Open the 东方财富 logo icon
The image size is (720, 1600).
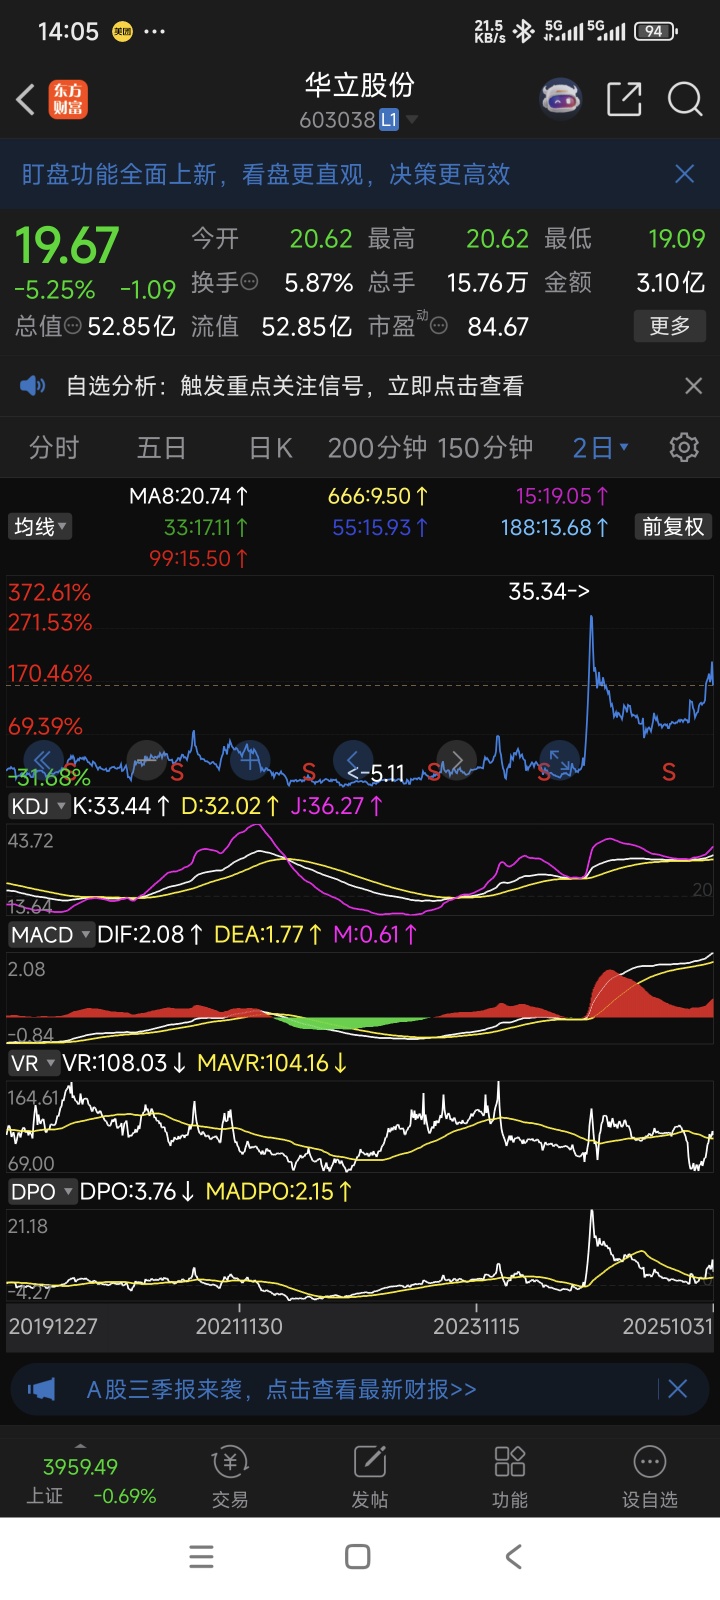point(68,99)
